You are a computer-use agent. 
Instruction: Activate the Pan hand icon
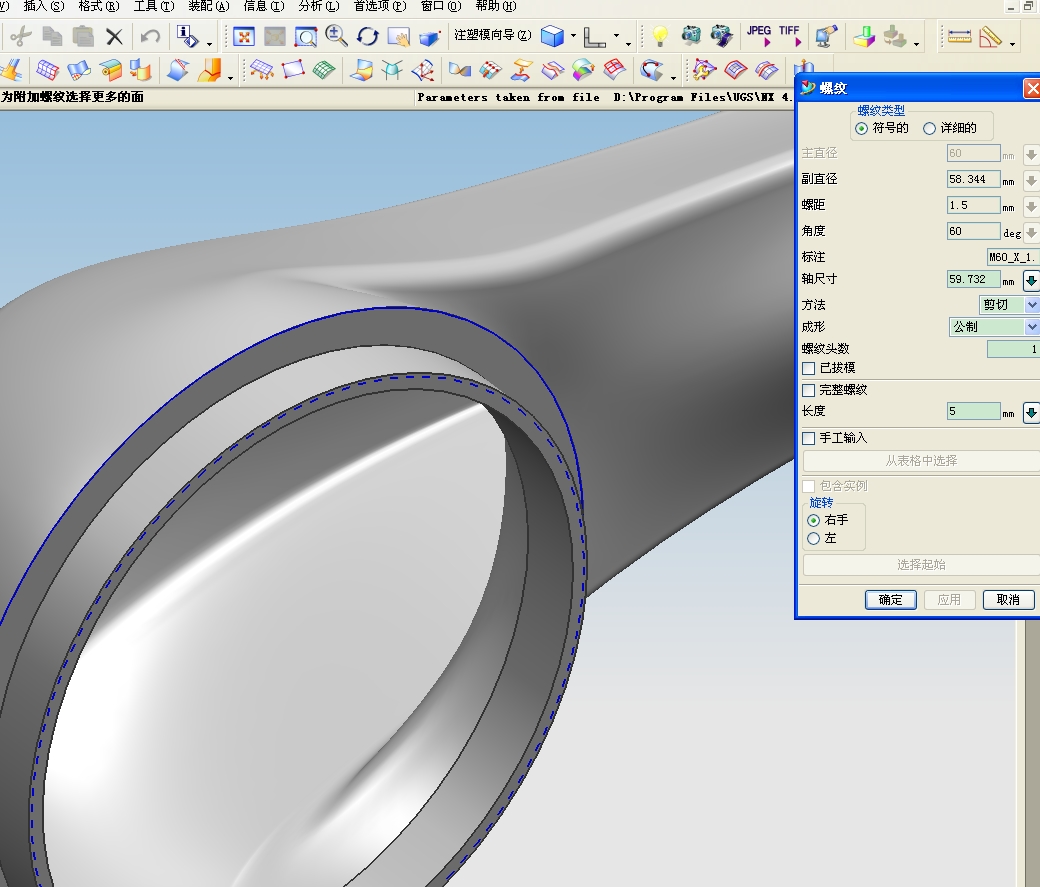coord(398,36)
